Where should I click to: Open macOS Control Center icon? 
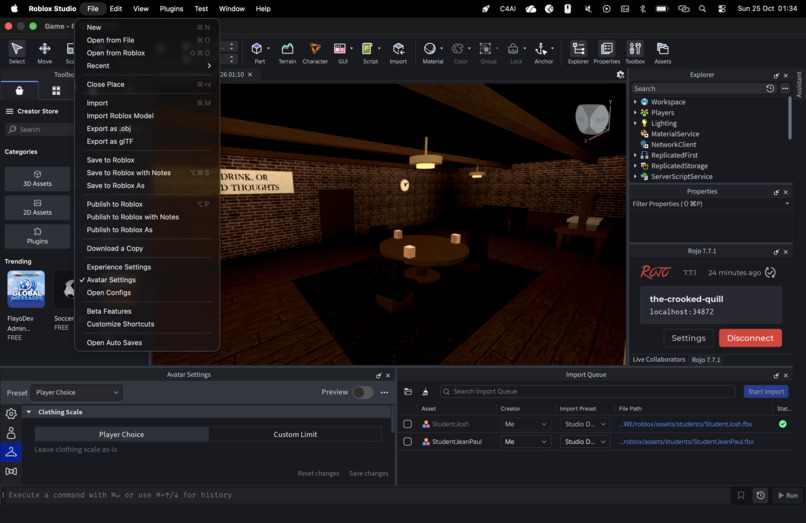pyautogui.click(x=722, y=9)
